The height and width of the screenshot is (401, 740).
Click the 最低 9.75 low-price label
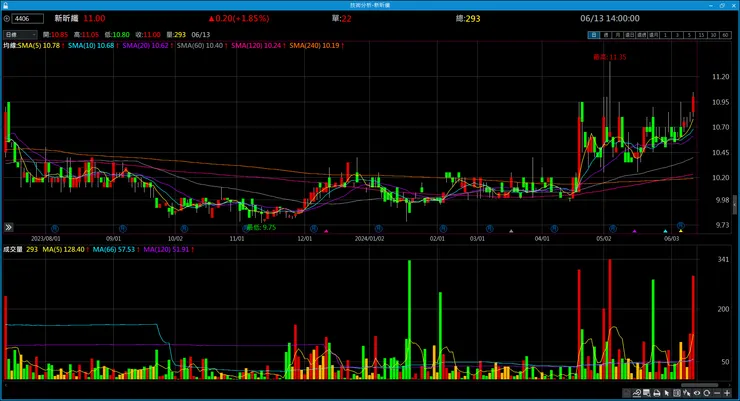pyautogui.click(x=261, y=227)
